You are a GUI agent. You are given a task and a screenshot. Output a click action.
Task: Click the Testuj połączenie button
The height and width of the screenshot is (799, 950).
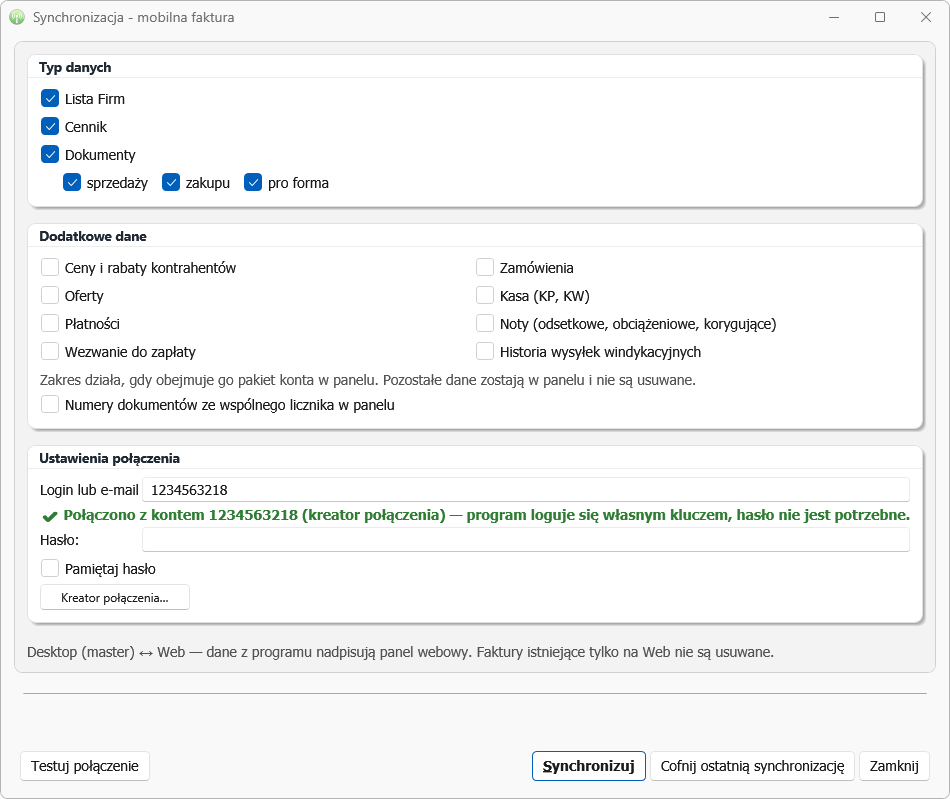tap(85, 766)
